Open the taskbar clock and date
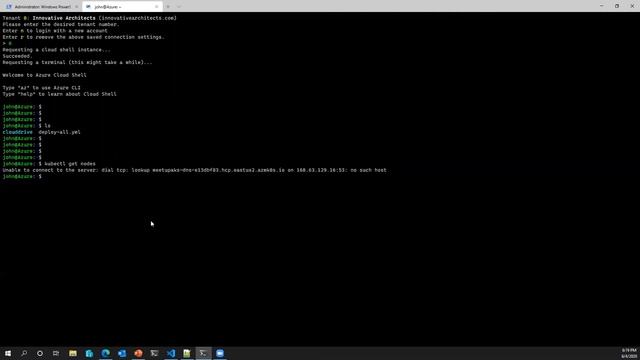The height and width of the screenshot is (360, 640). (629, 353)
